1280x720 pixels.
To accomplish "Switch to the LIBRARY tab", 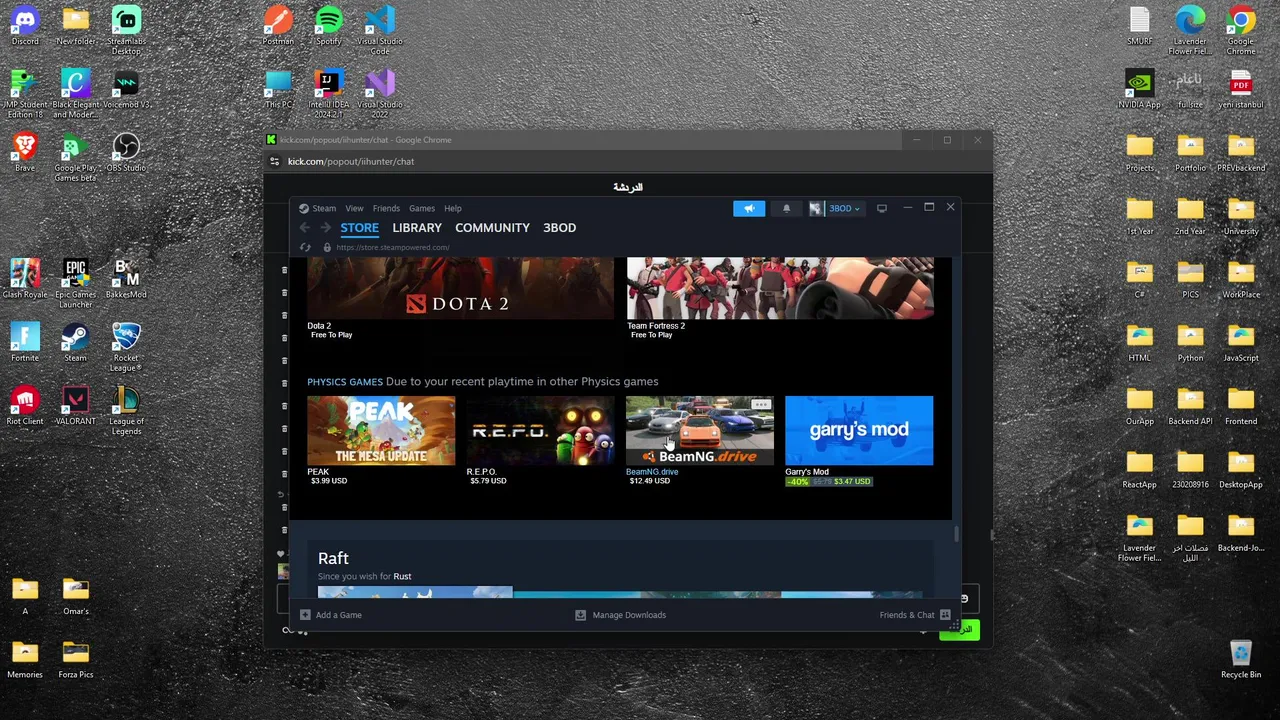I will coord(417,228).
